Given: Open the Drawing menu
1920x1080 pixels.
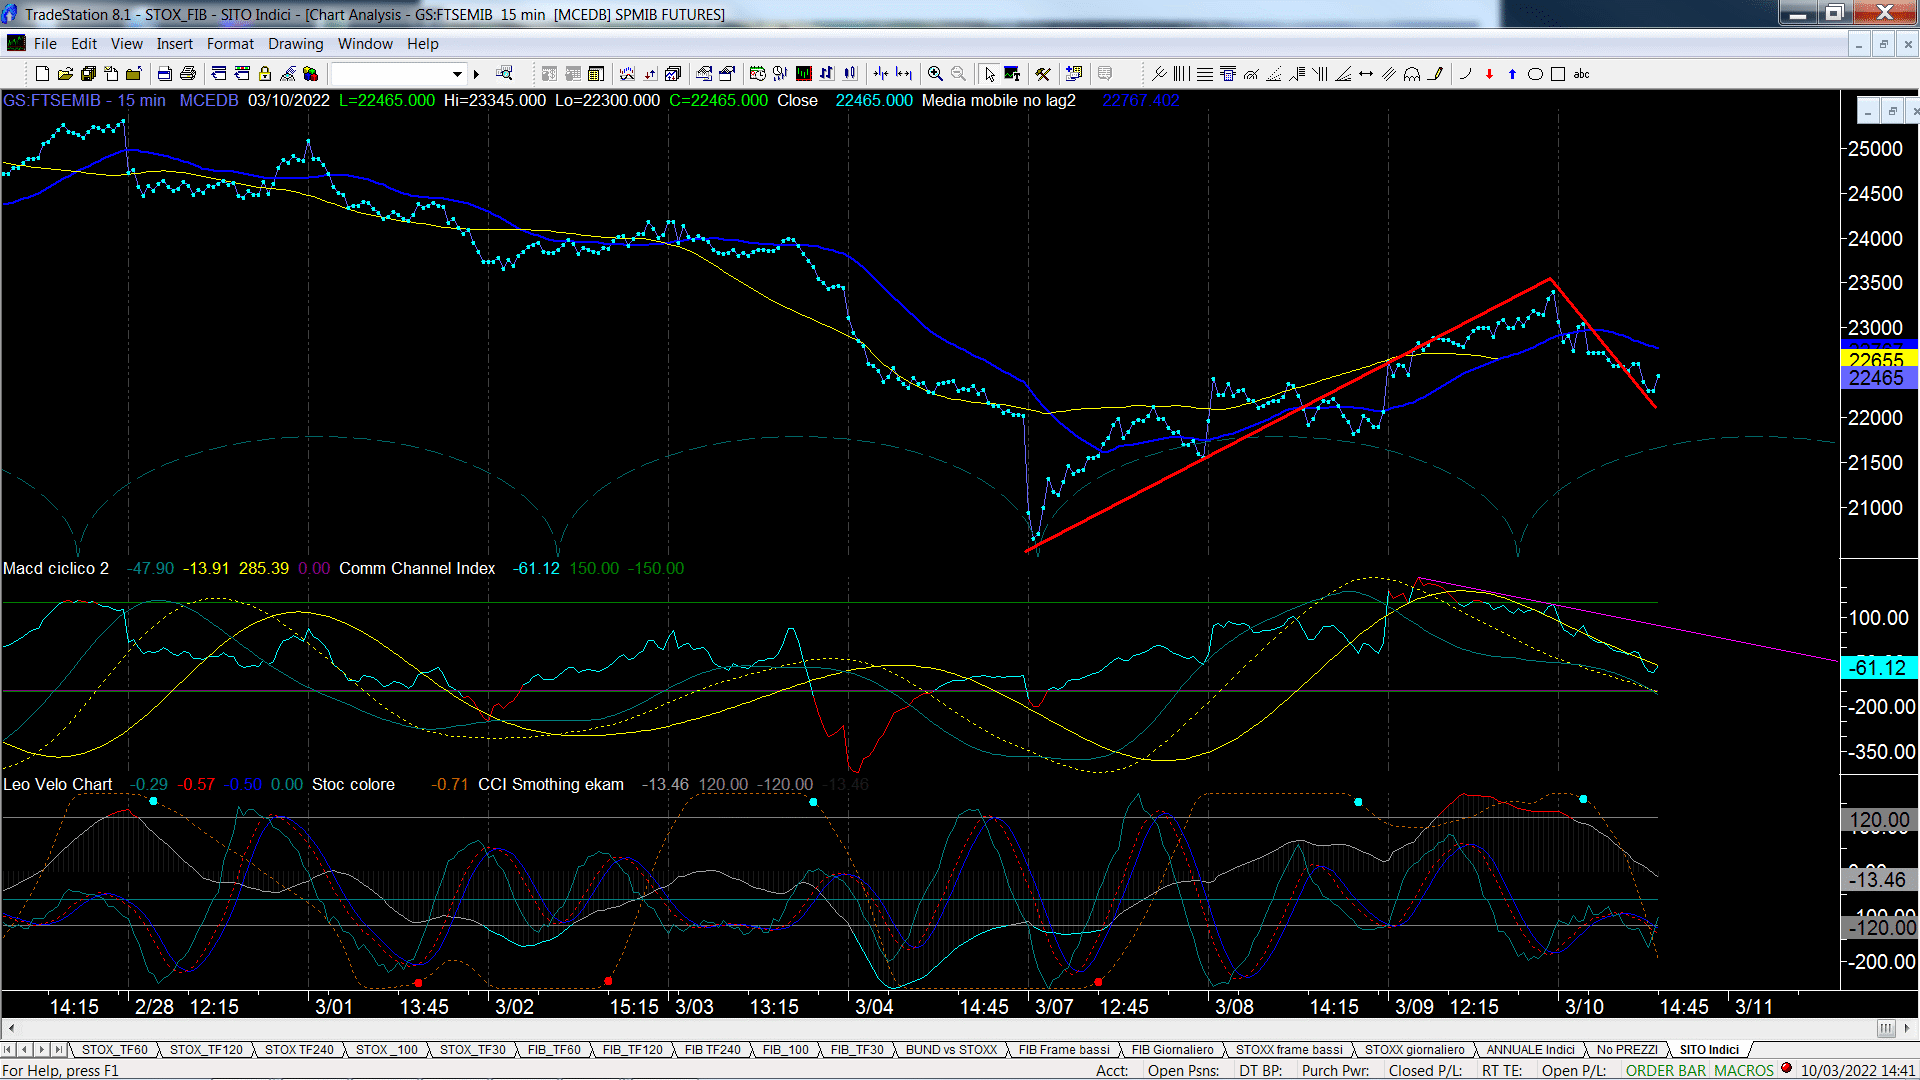Looking at the screenshot, I should coord(295,44).
